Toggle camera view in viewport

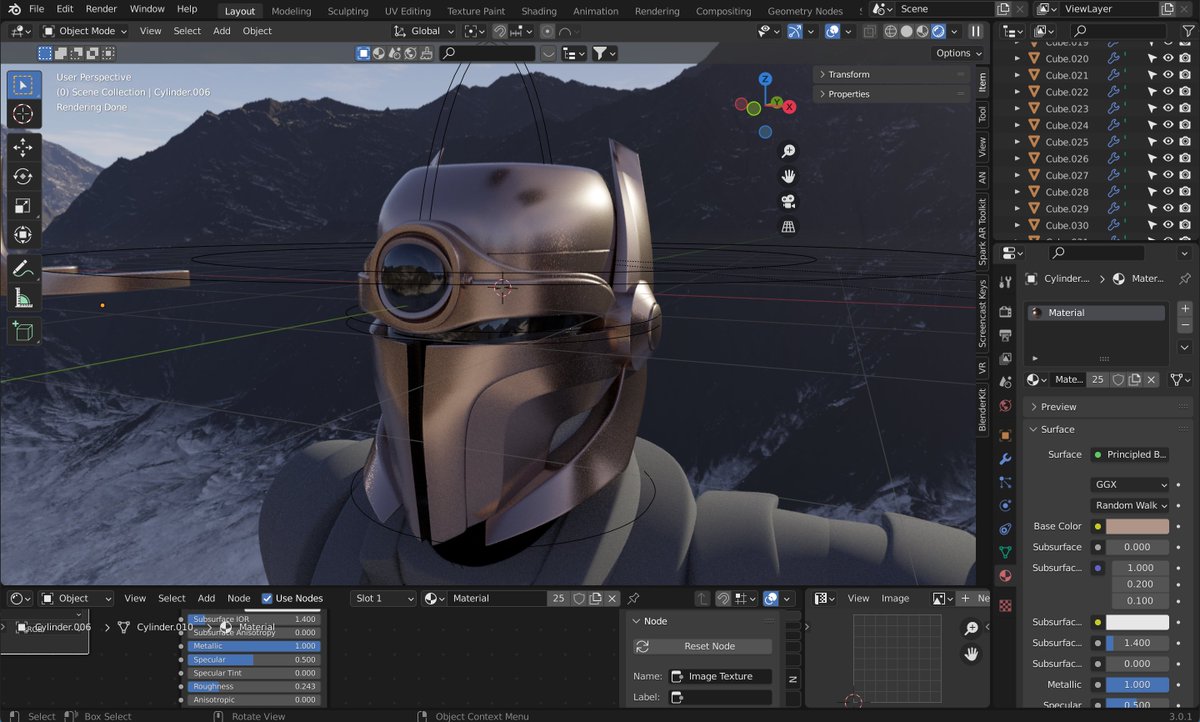click(x=788, y=201)
